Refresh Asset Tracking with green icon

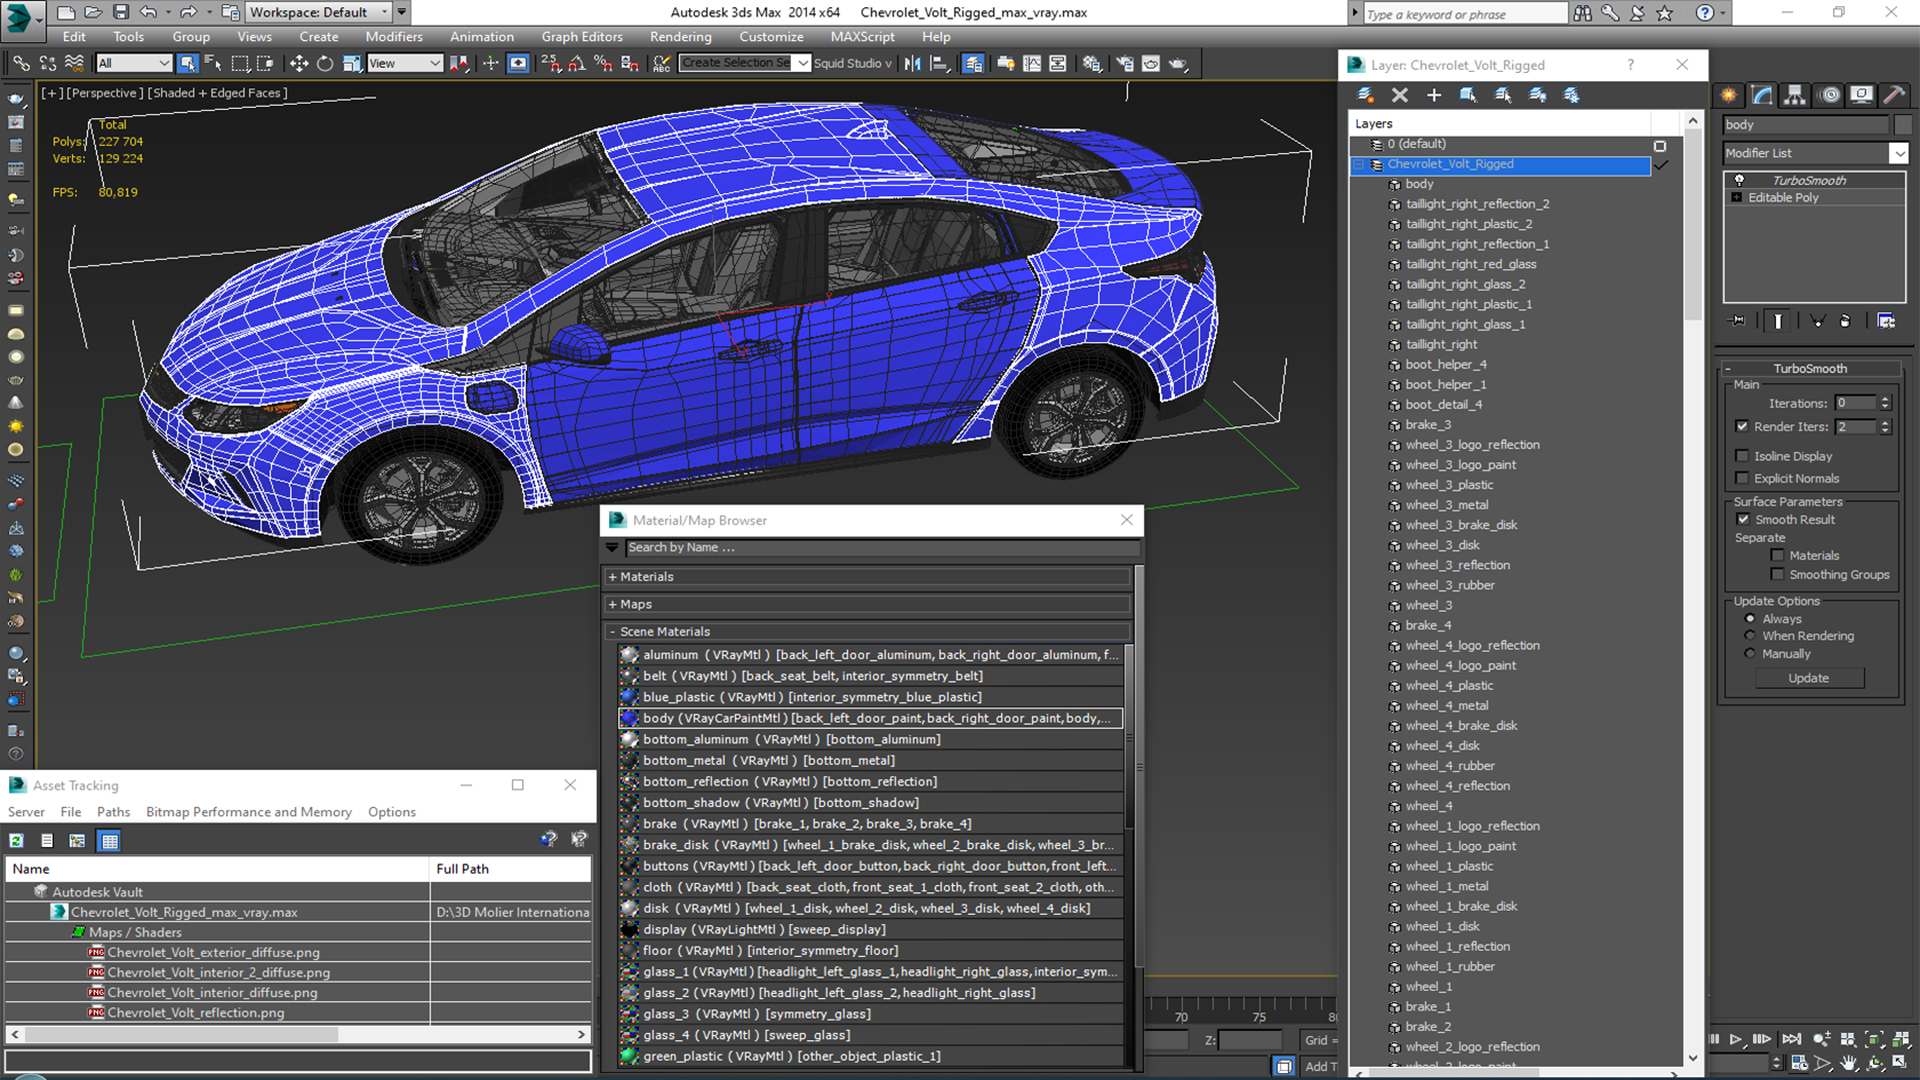click(17, 841)
